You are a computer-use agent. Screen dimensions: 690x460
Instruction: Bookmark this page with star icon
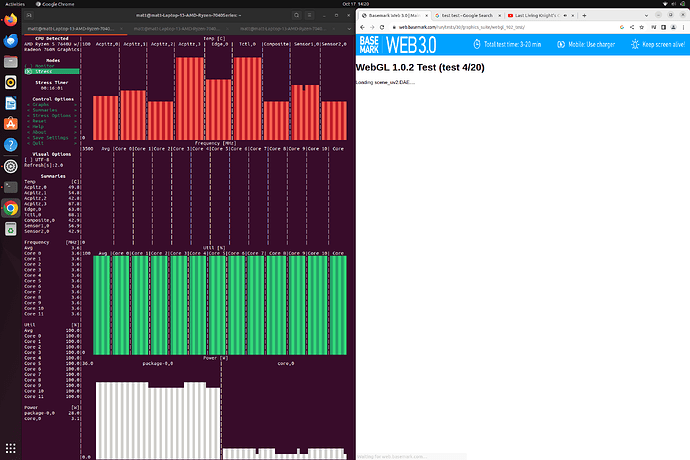(642, 27)
